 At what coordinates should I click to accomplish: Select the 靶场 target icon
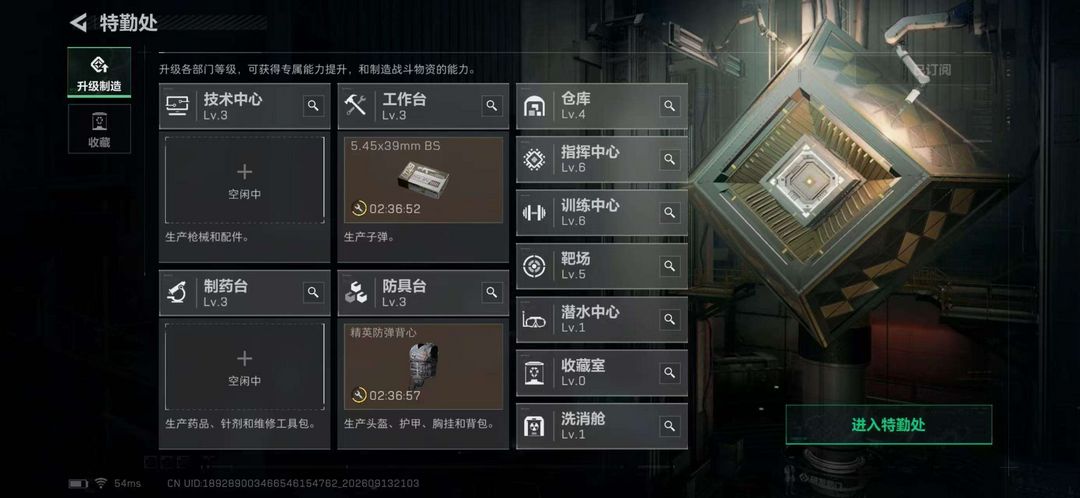(534, 266)
